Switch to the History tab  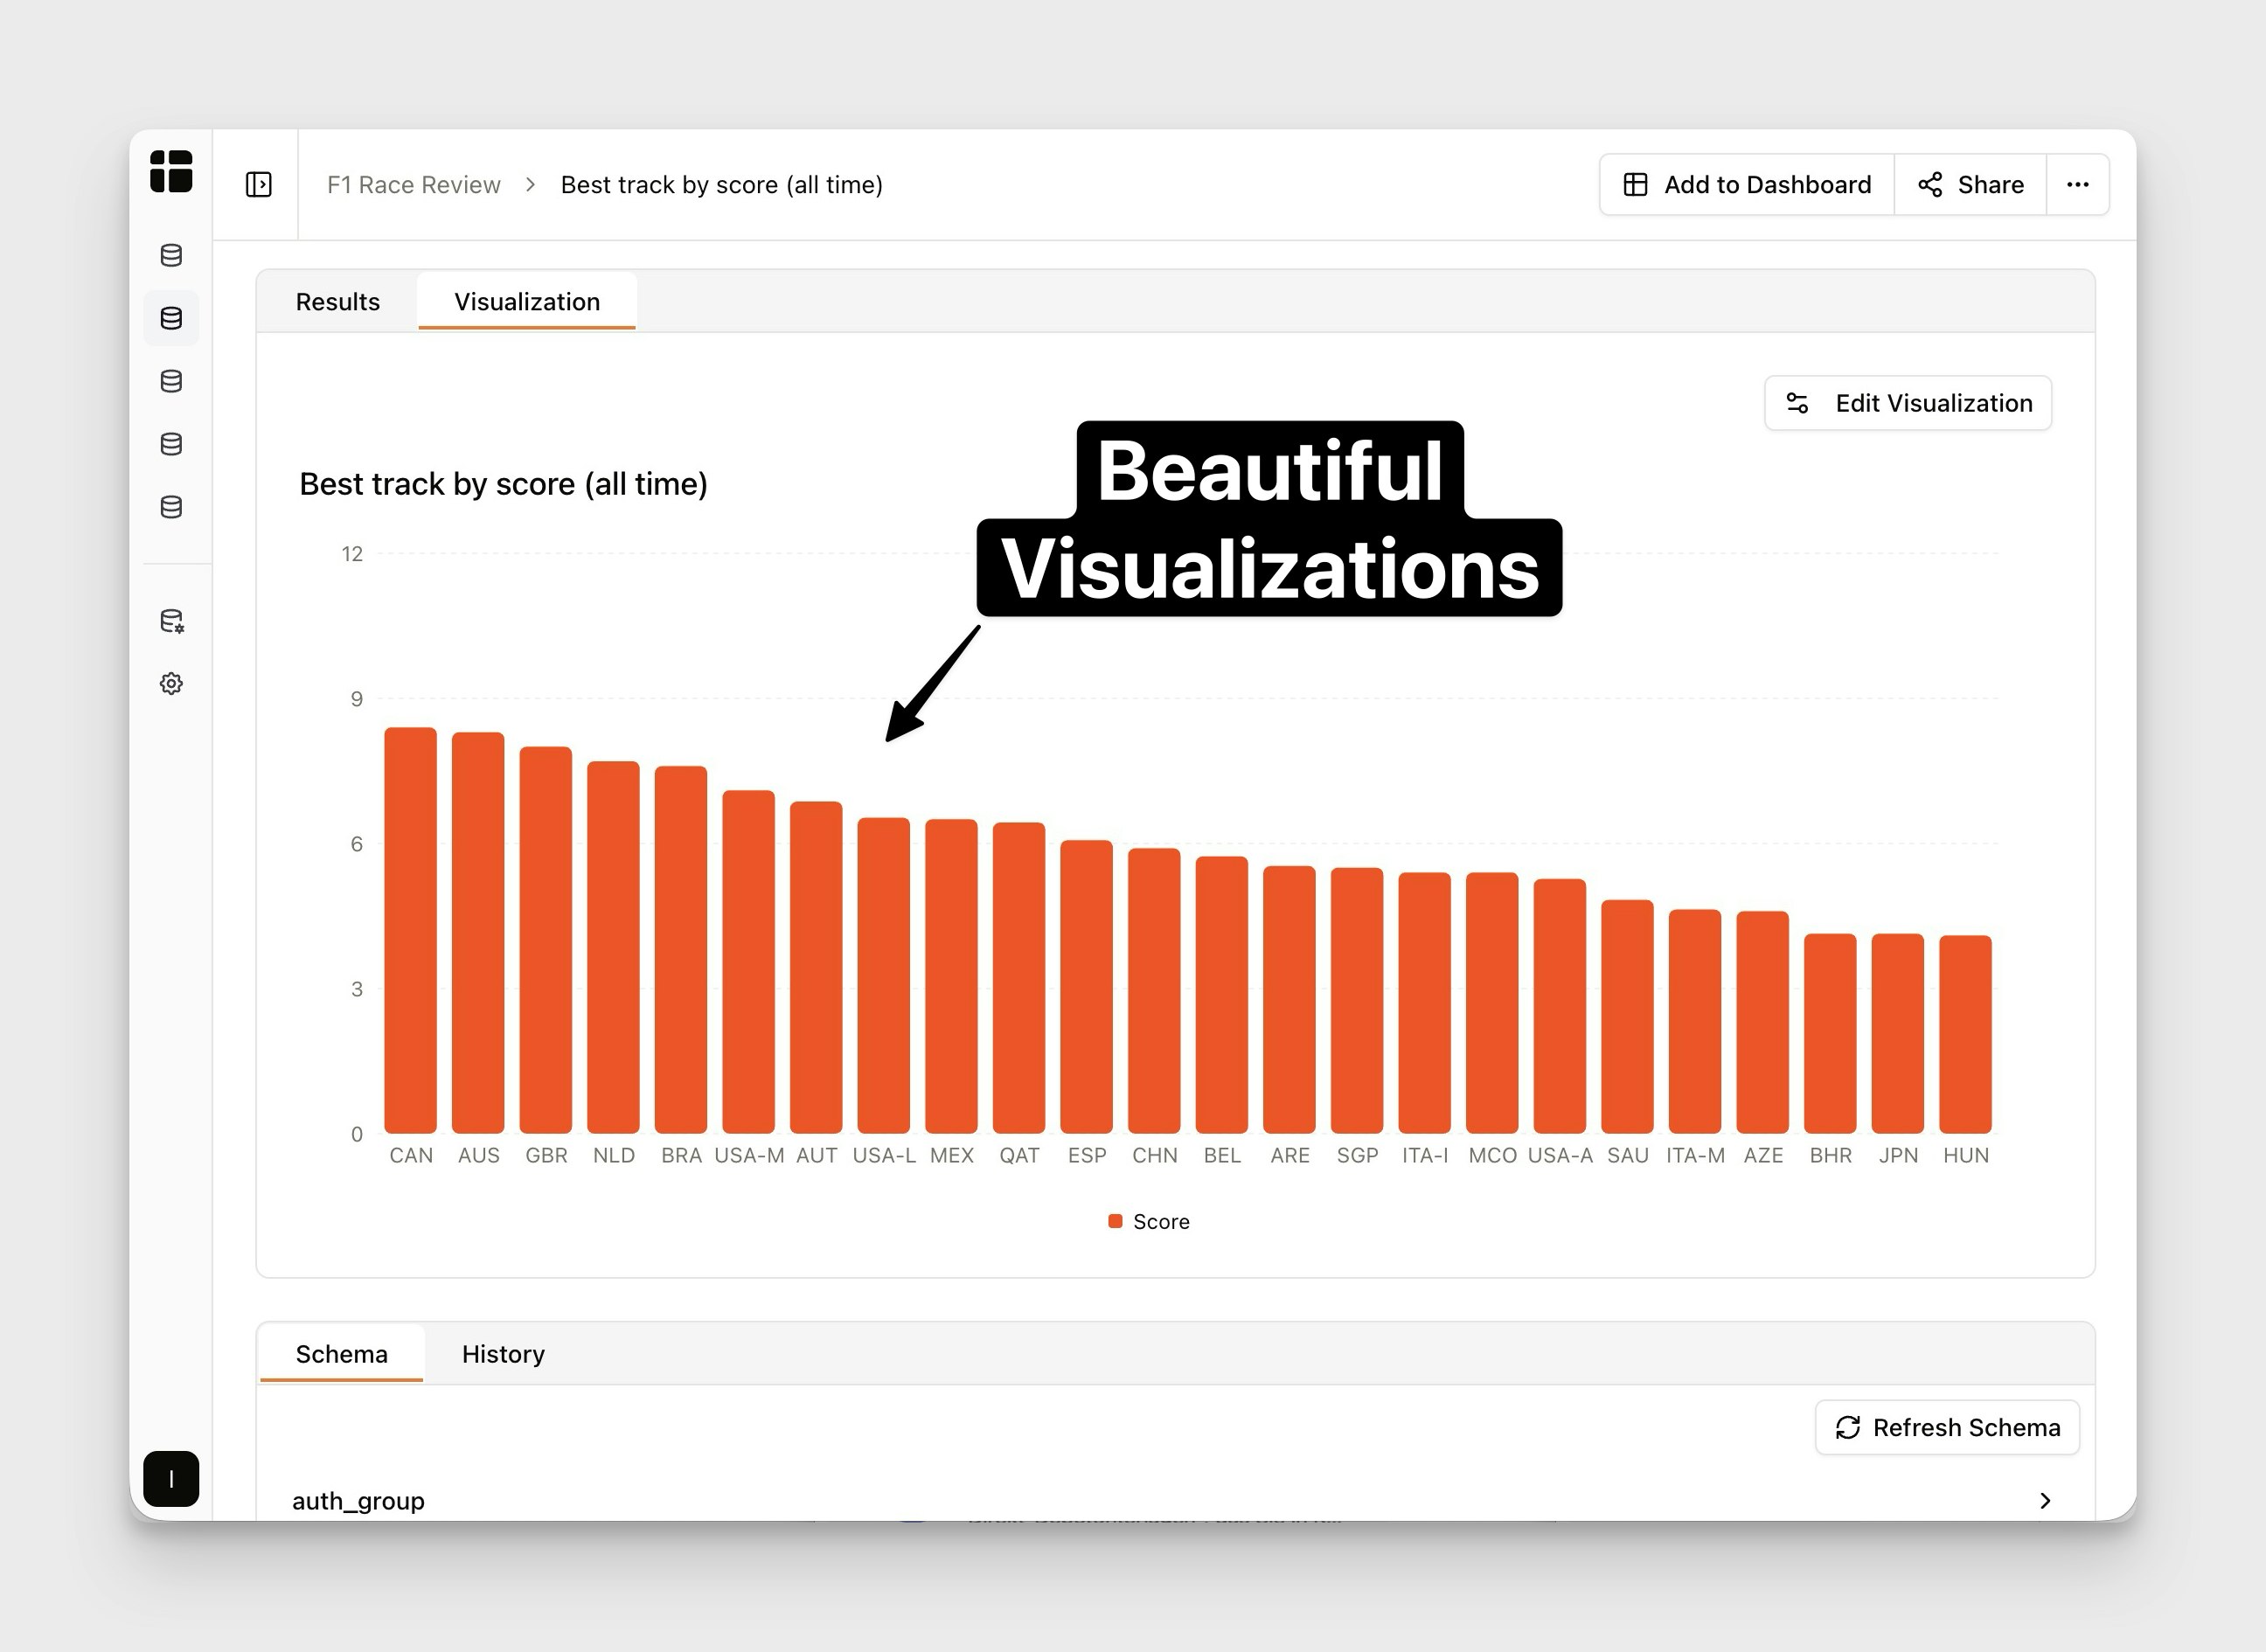click(x=503, y=1354)
